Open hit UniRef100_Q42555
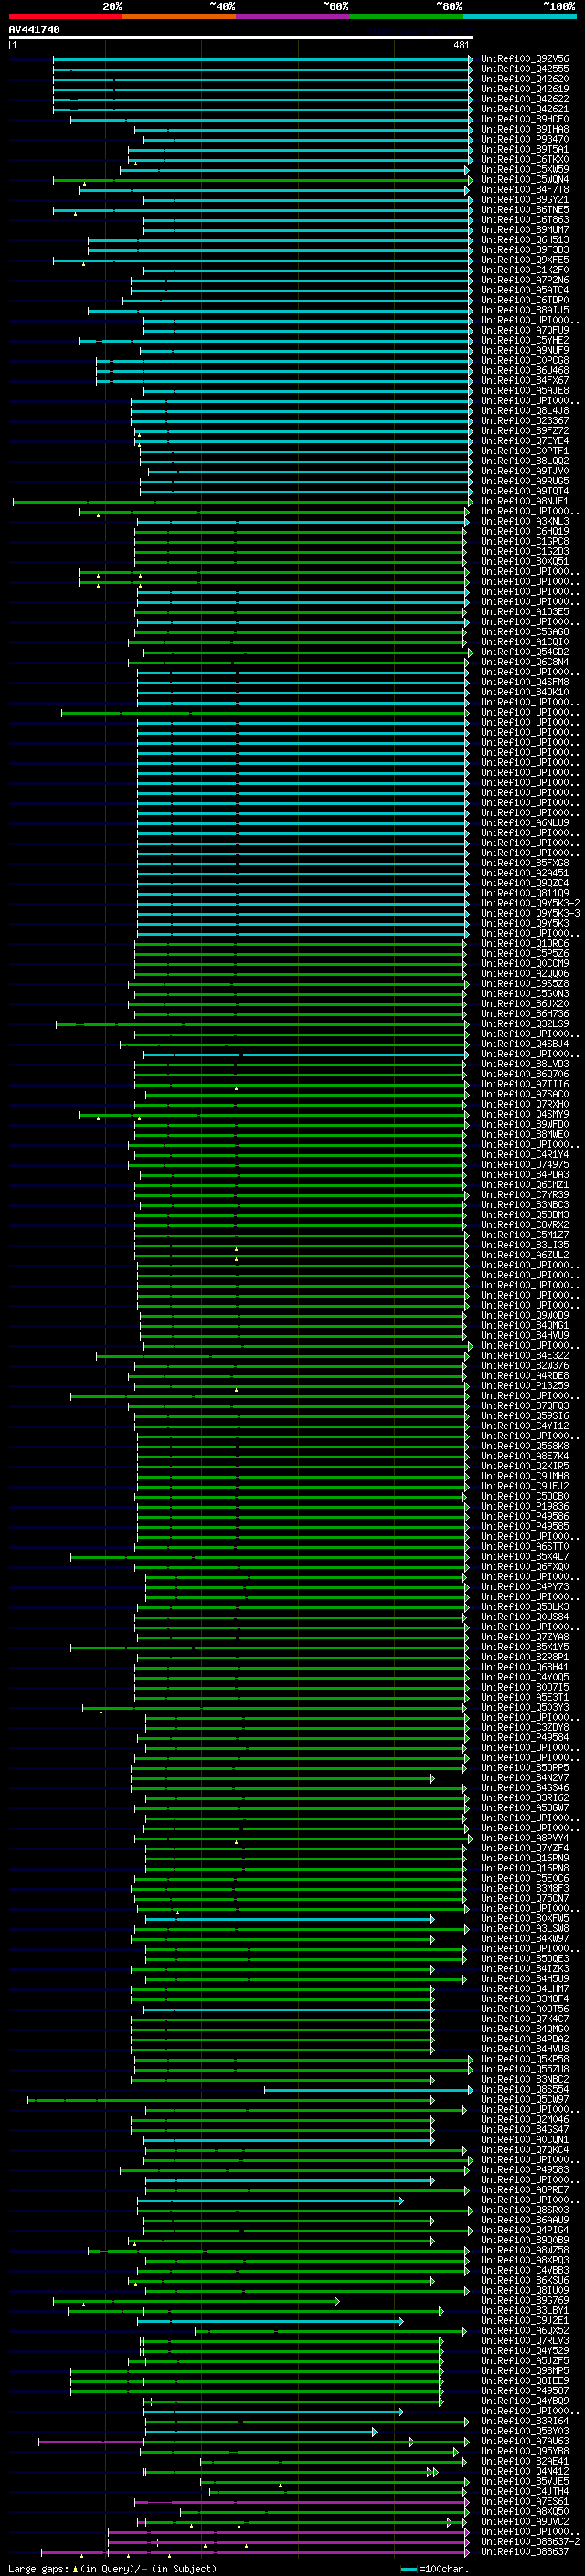The image size is (585, 2576). (x=525, y=69)
